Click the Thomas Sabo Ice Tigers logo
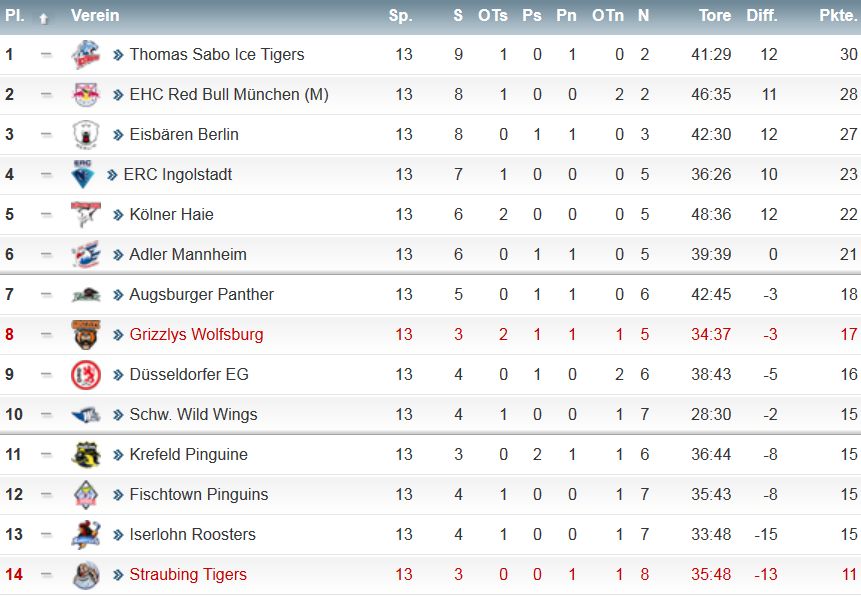 pyautogui.click(x=86, y=54)
